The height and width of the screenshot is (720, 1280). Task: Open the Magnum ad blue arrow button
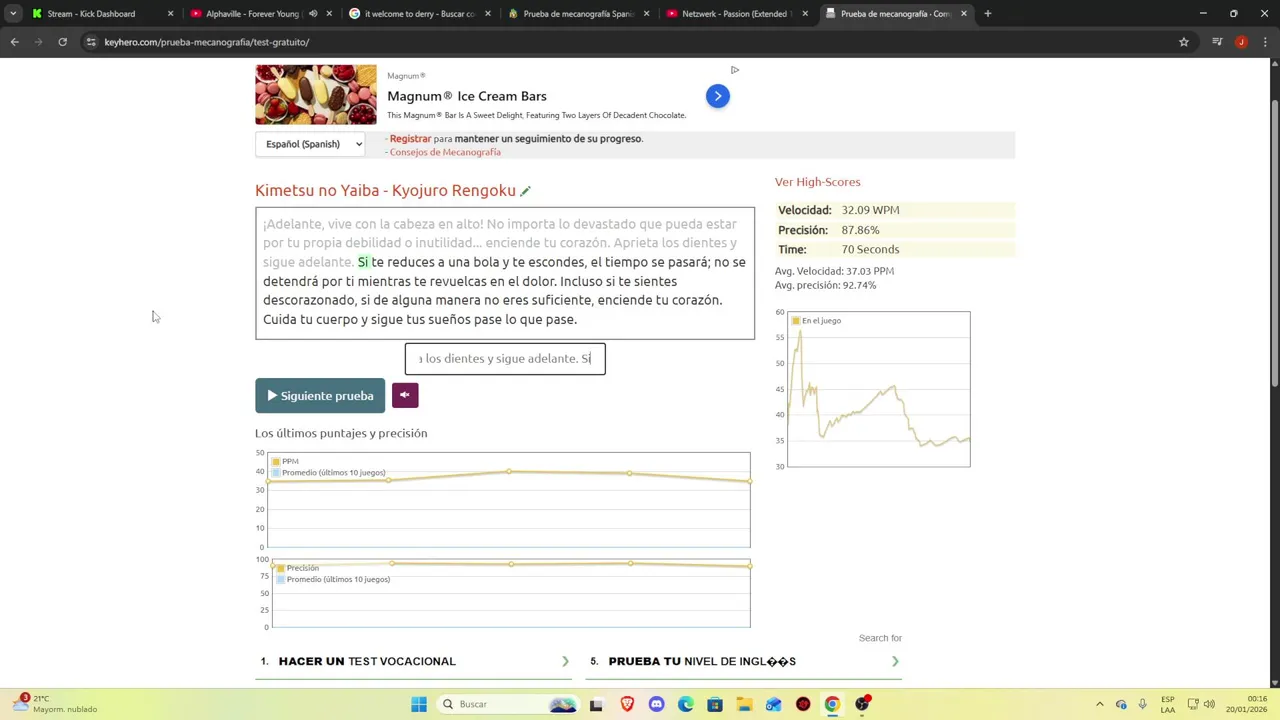(718, 96)
